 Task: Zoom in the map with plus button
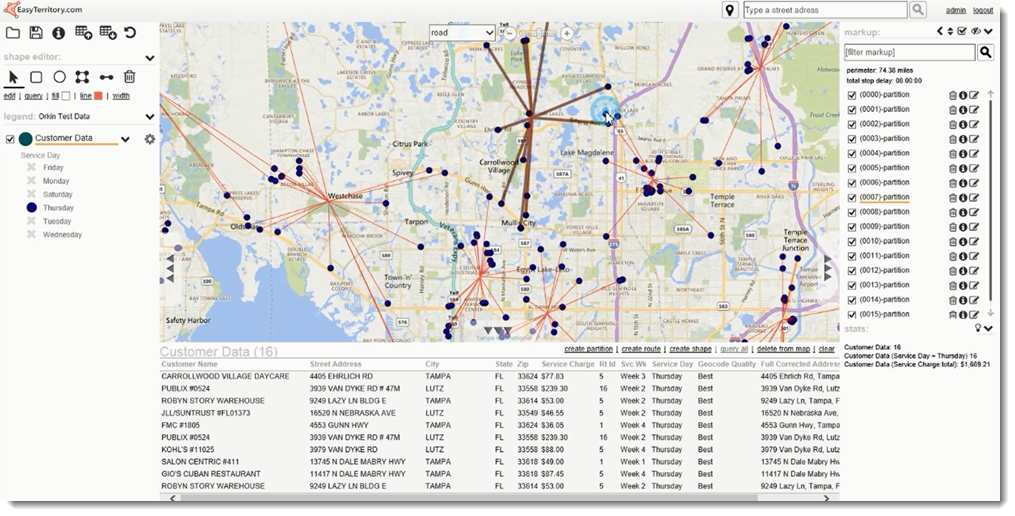pyautogui.click(x=566, y=33)
